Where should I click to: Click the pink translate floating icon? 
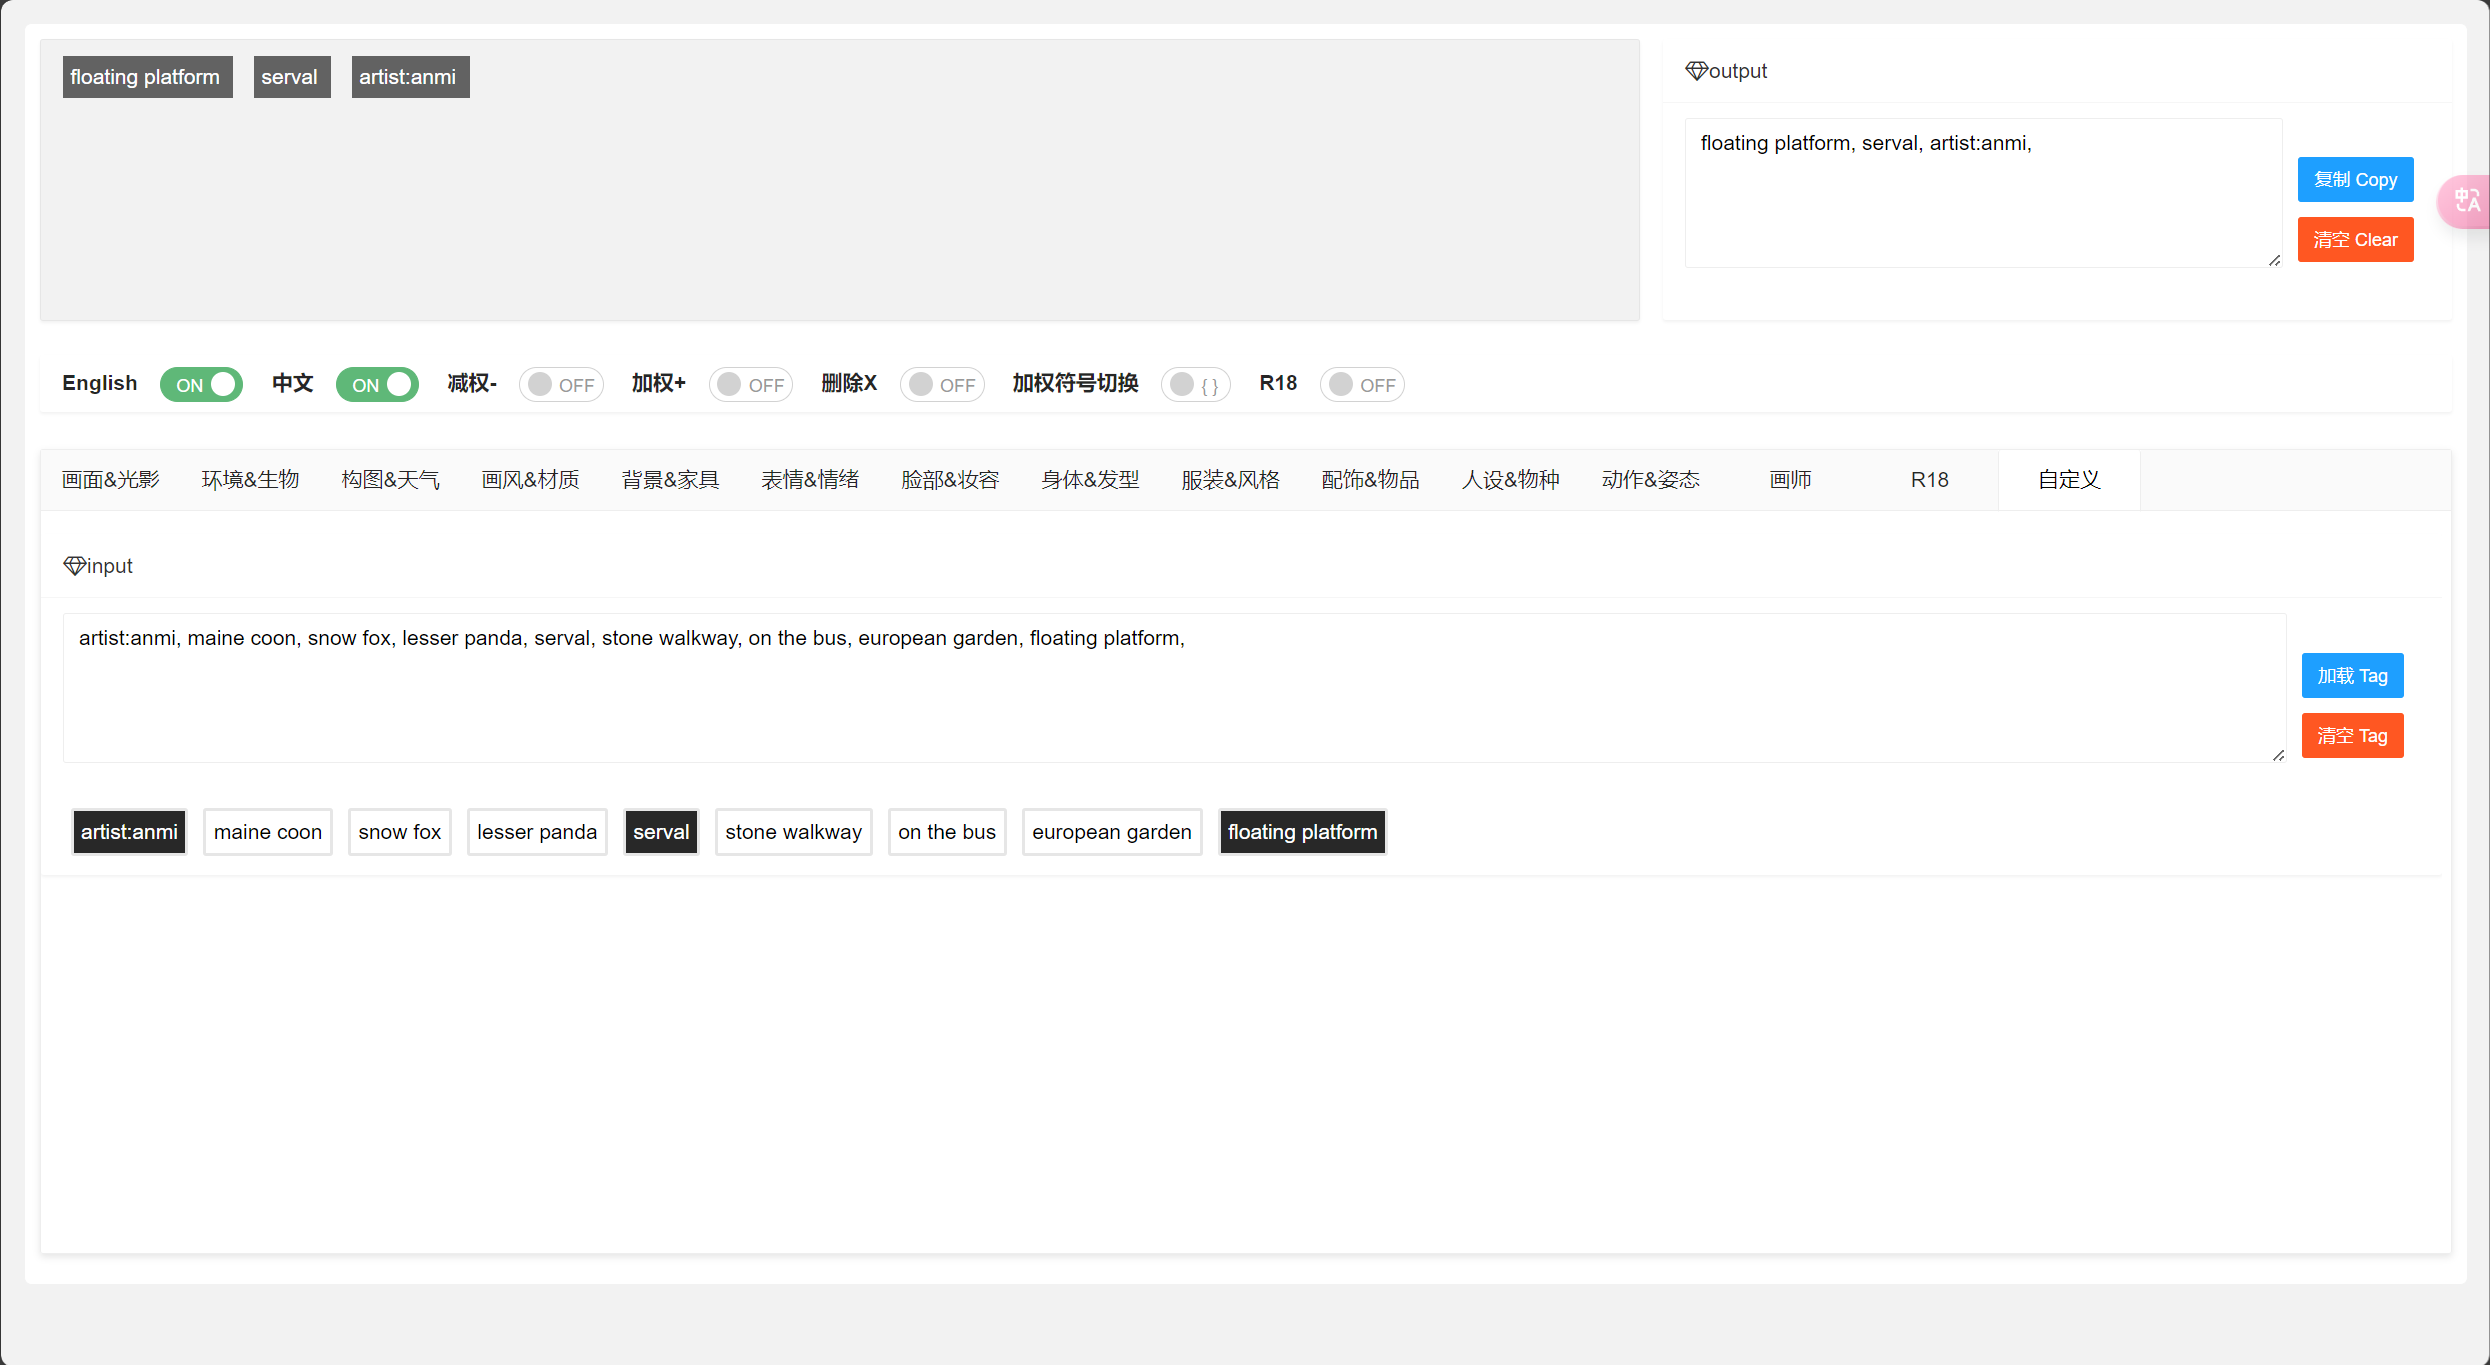point(2466,201)
